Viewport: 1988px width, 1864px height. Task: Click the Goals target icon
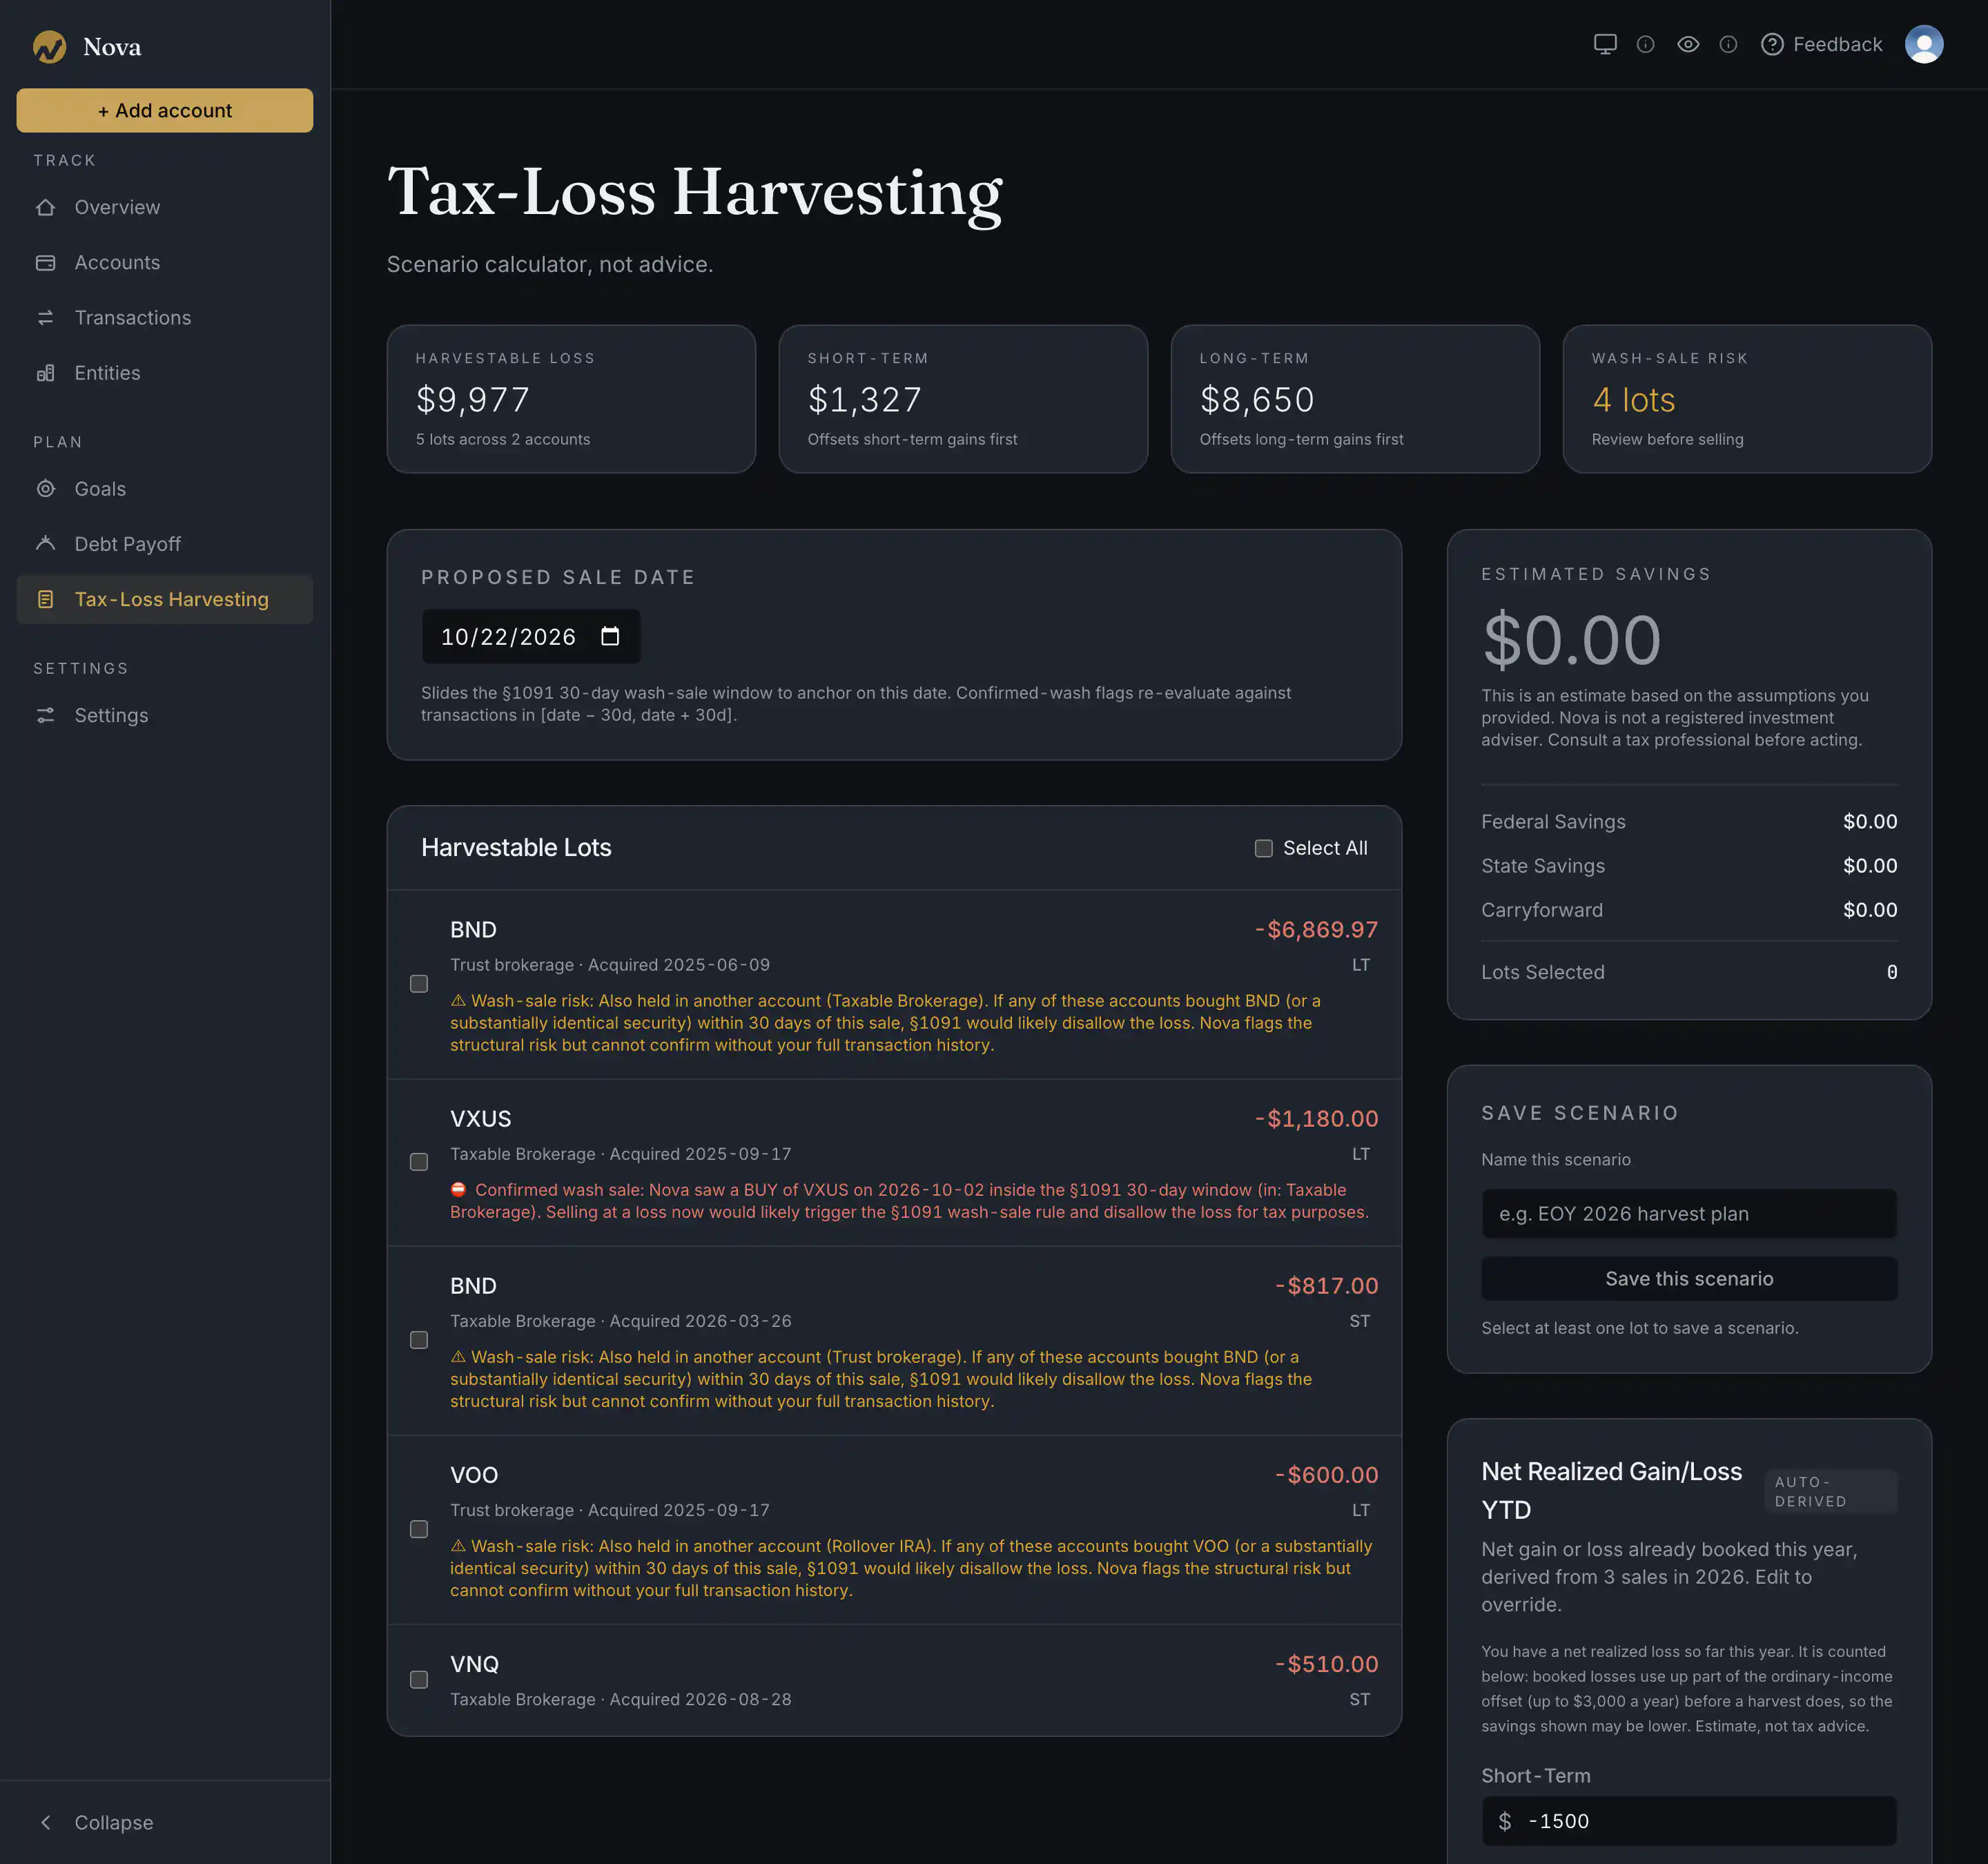pos(45,489)
